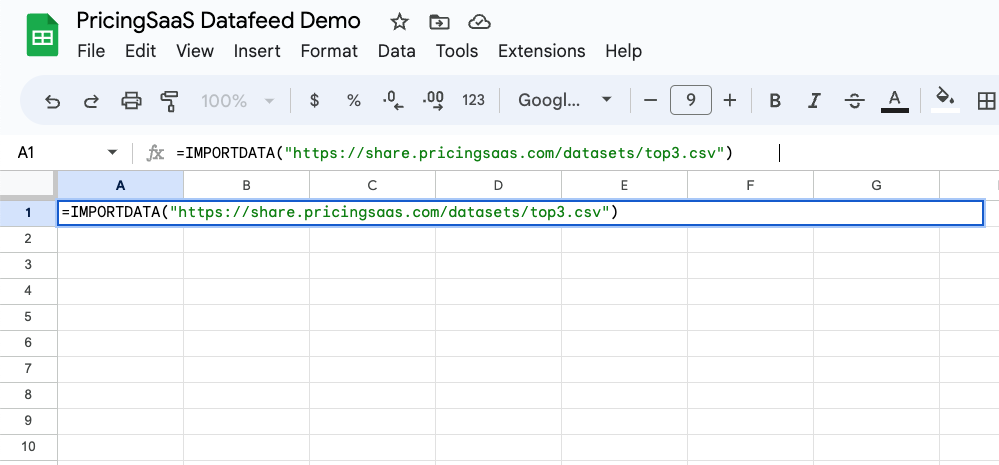The width and height of the screenshot is (999, 465).
Task: Open the borders tool
Action: pyautogui.click(x=986, y=101)
